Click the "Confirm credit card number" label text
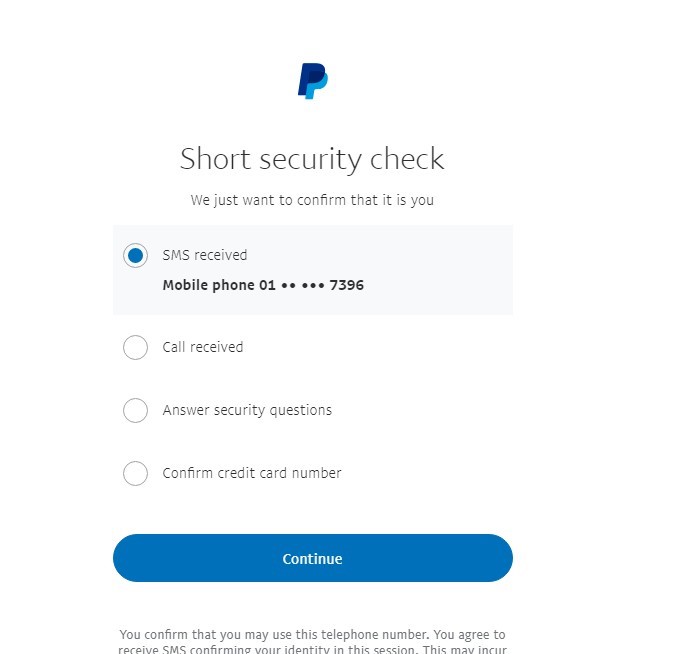Viewport: 687px width, 654px height. 252,473
